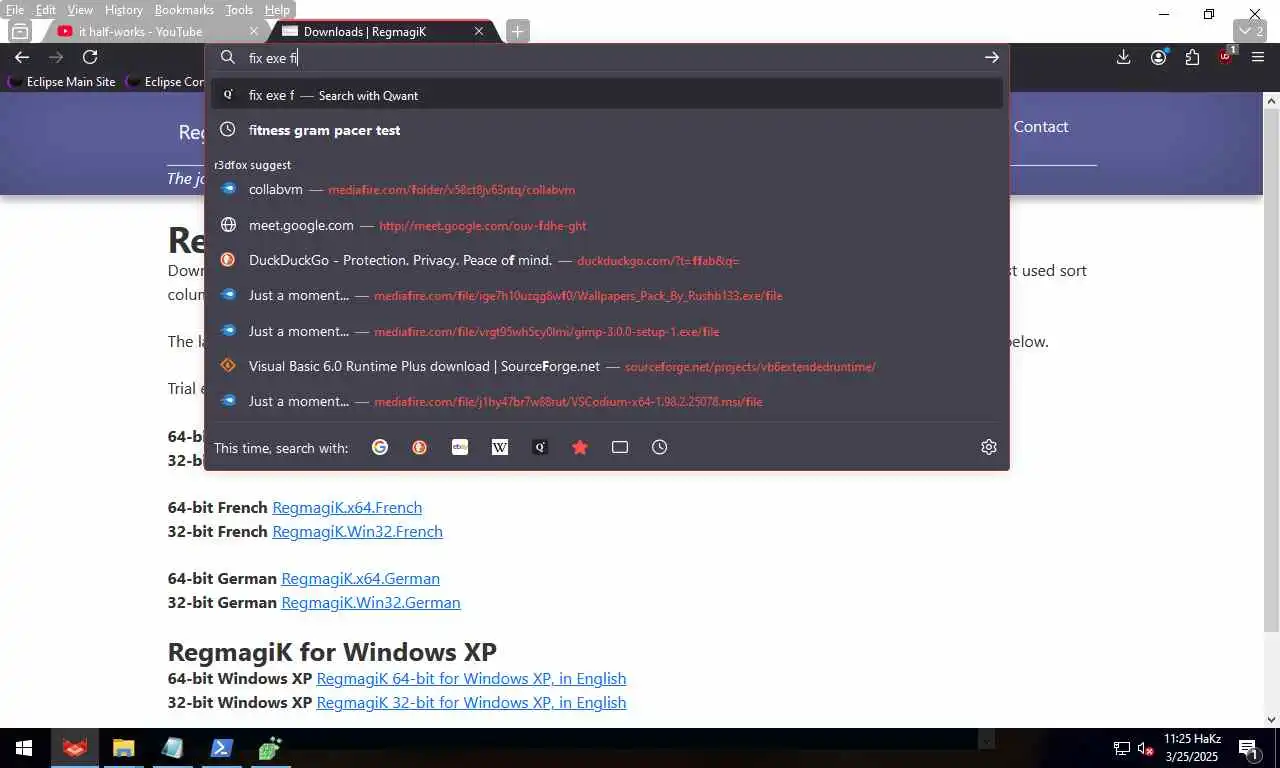Open RegmagiK 32-bit for Windows XP link
Viewport: 1280px width, 768px height.
pos(471,702)
